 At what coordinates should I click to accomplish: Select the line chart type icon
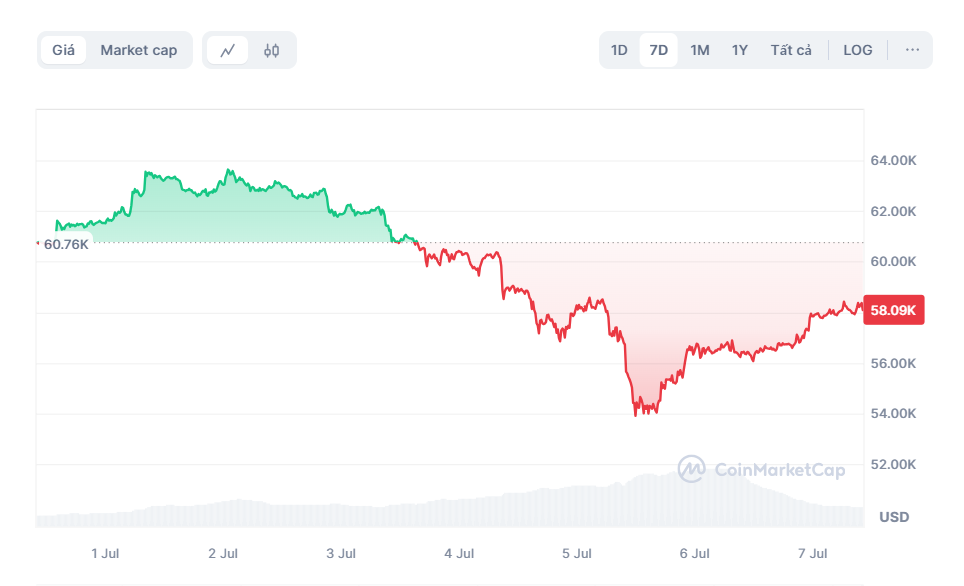click(x=229, y=49)
